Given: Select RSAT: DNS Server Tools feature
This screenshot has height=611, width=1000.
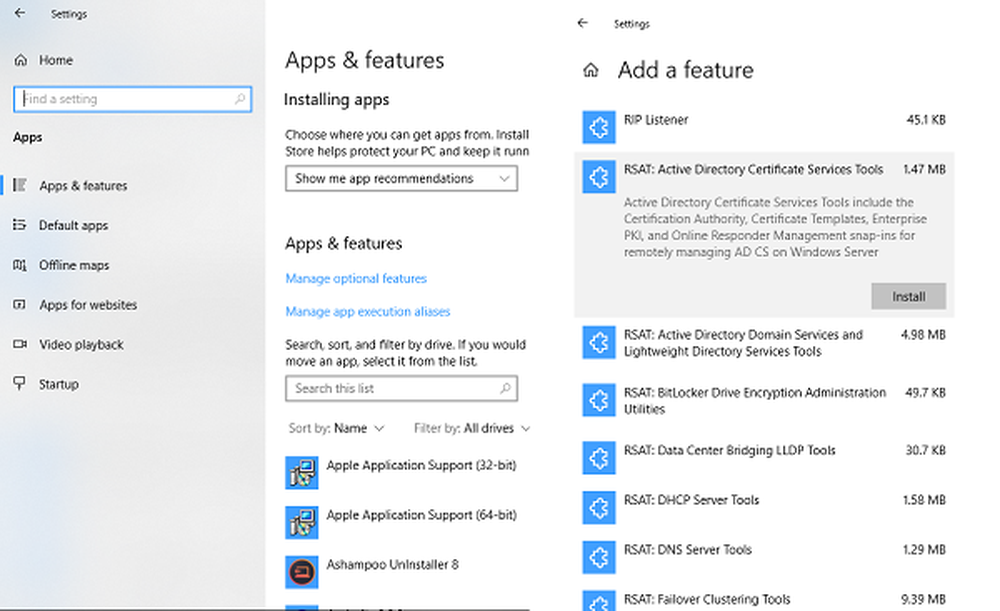Looking at the screenshot, I should point(688,550).
